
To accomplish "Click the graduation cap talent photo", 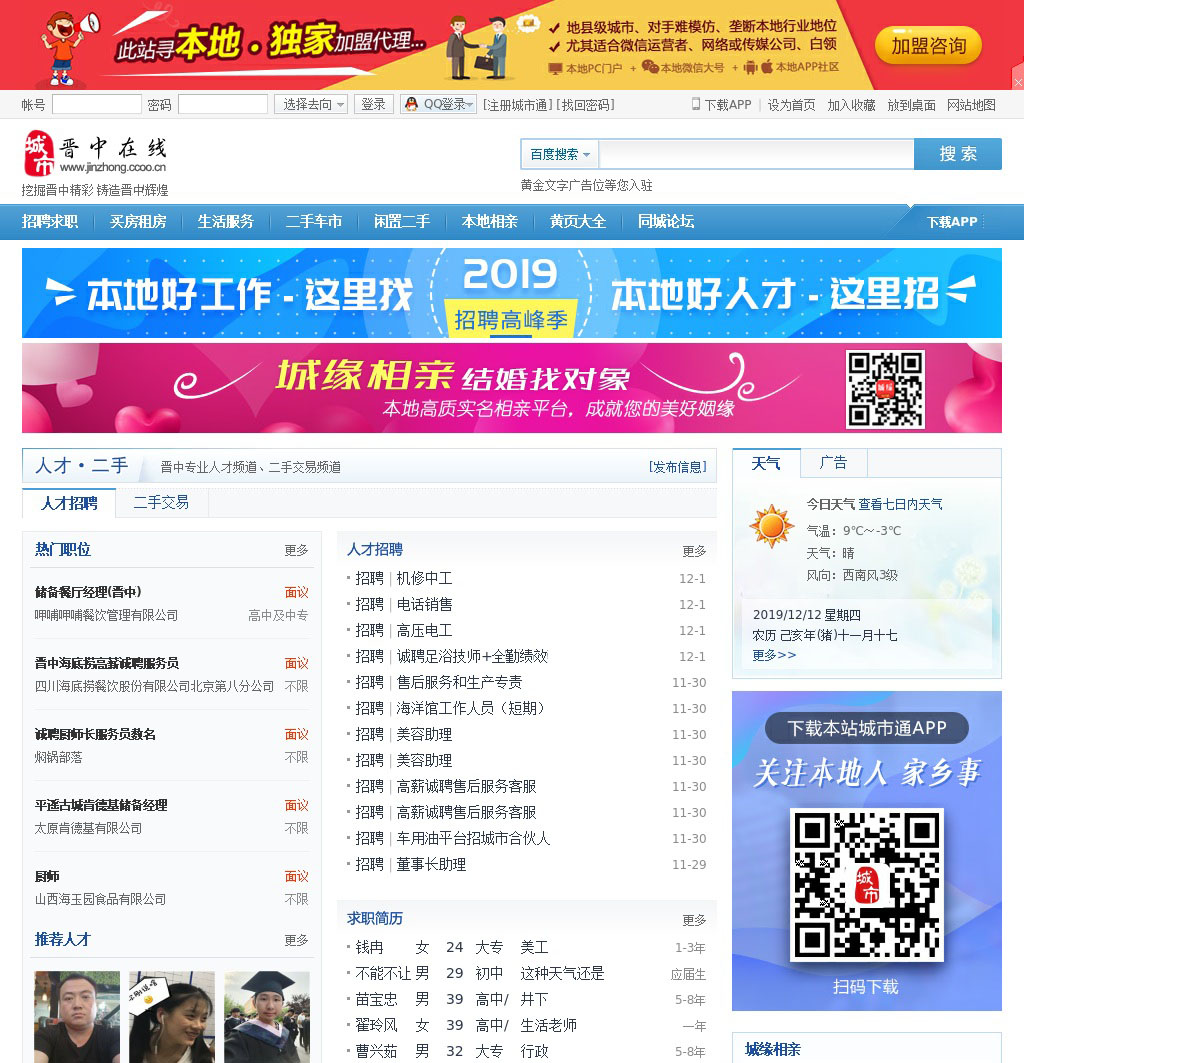I will click(267, 1017).
